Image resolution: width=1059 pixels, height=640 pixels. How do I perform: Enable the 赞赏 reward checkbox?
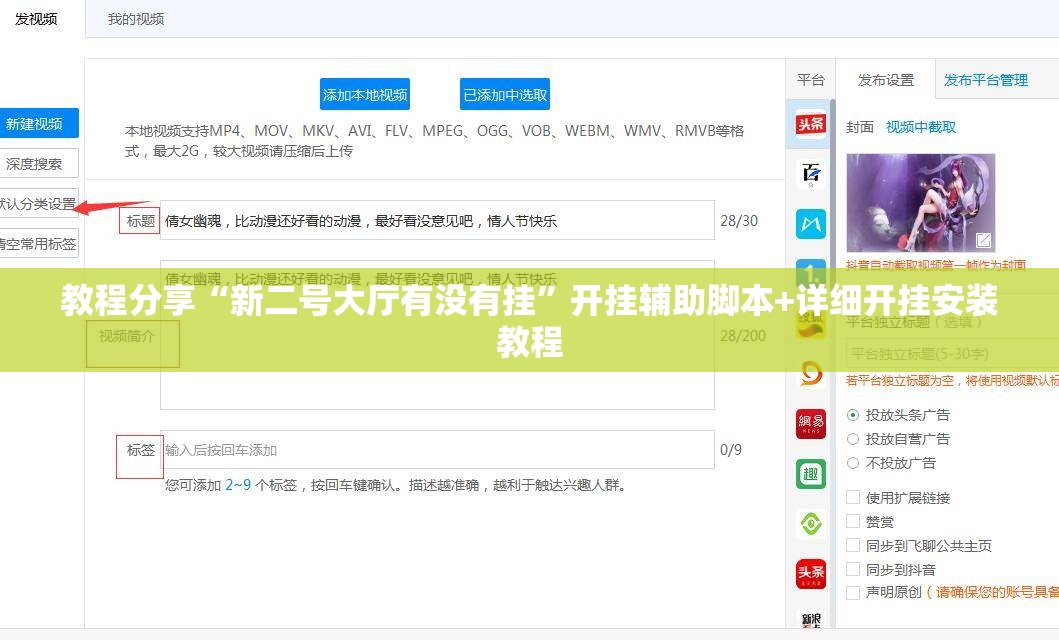853,521
